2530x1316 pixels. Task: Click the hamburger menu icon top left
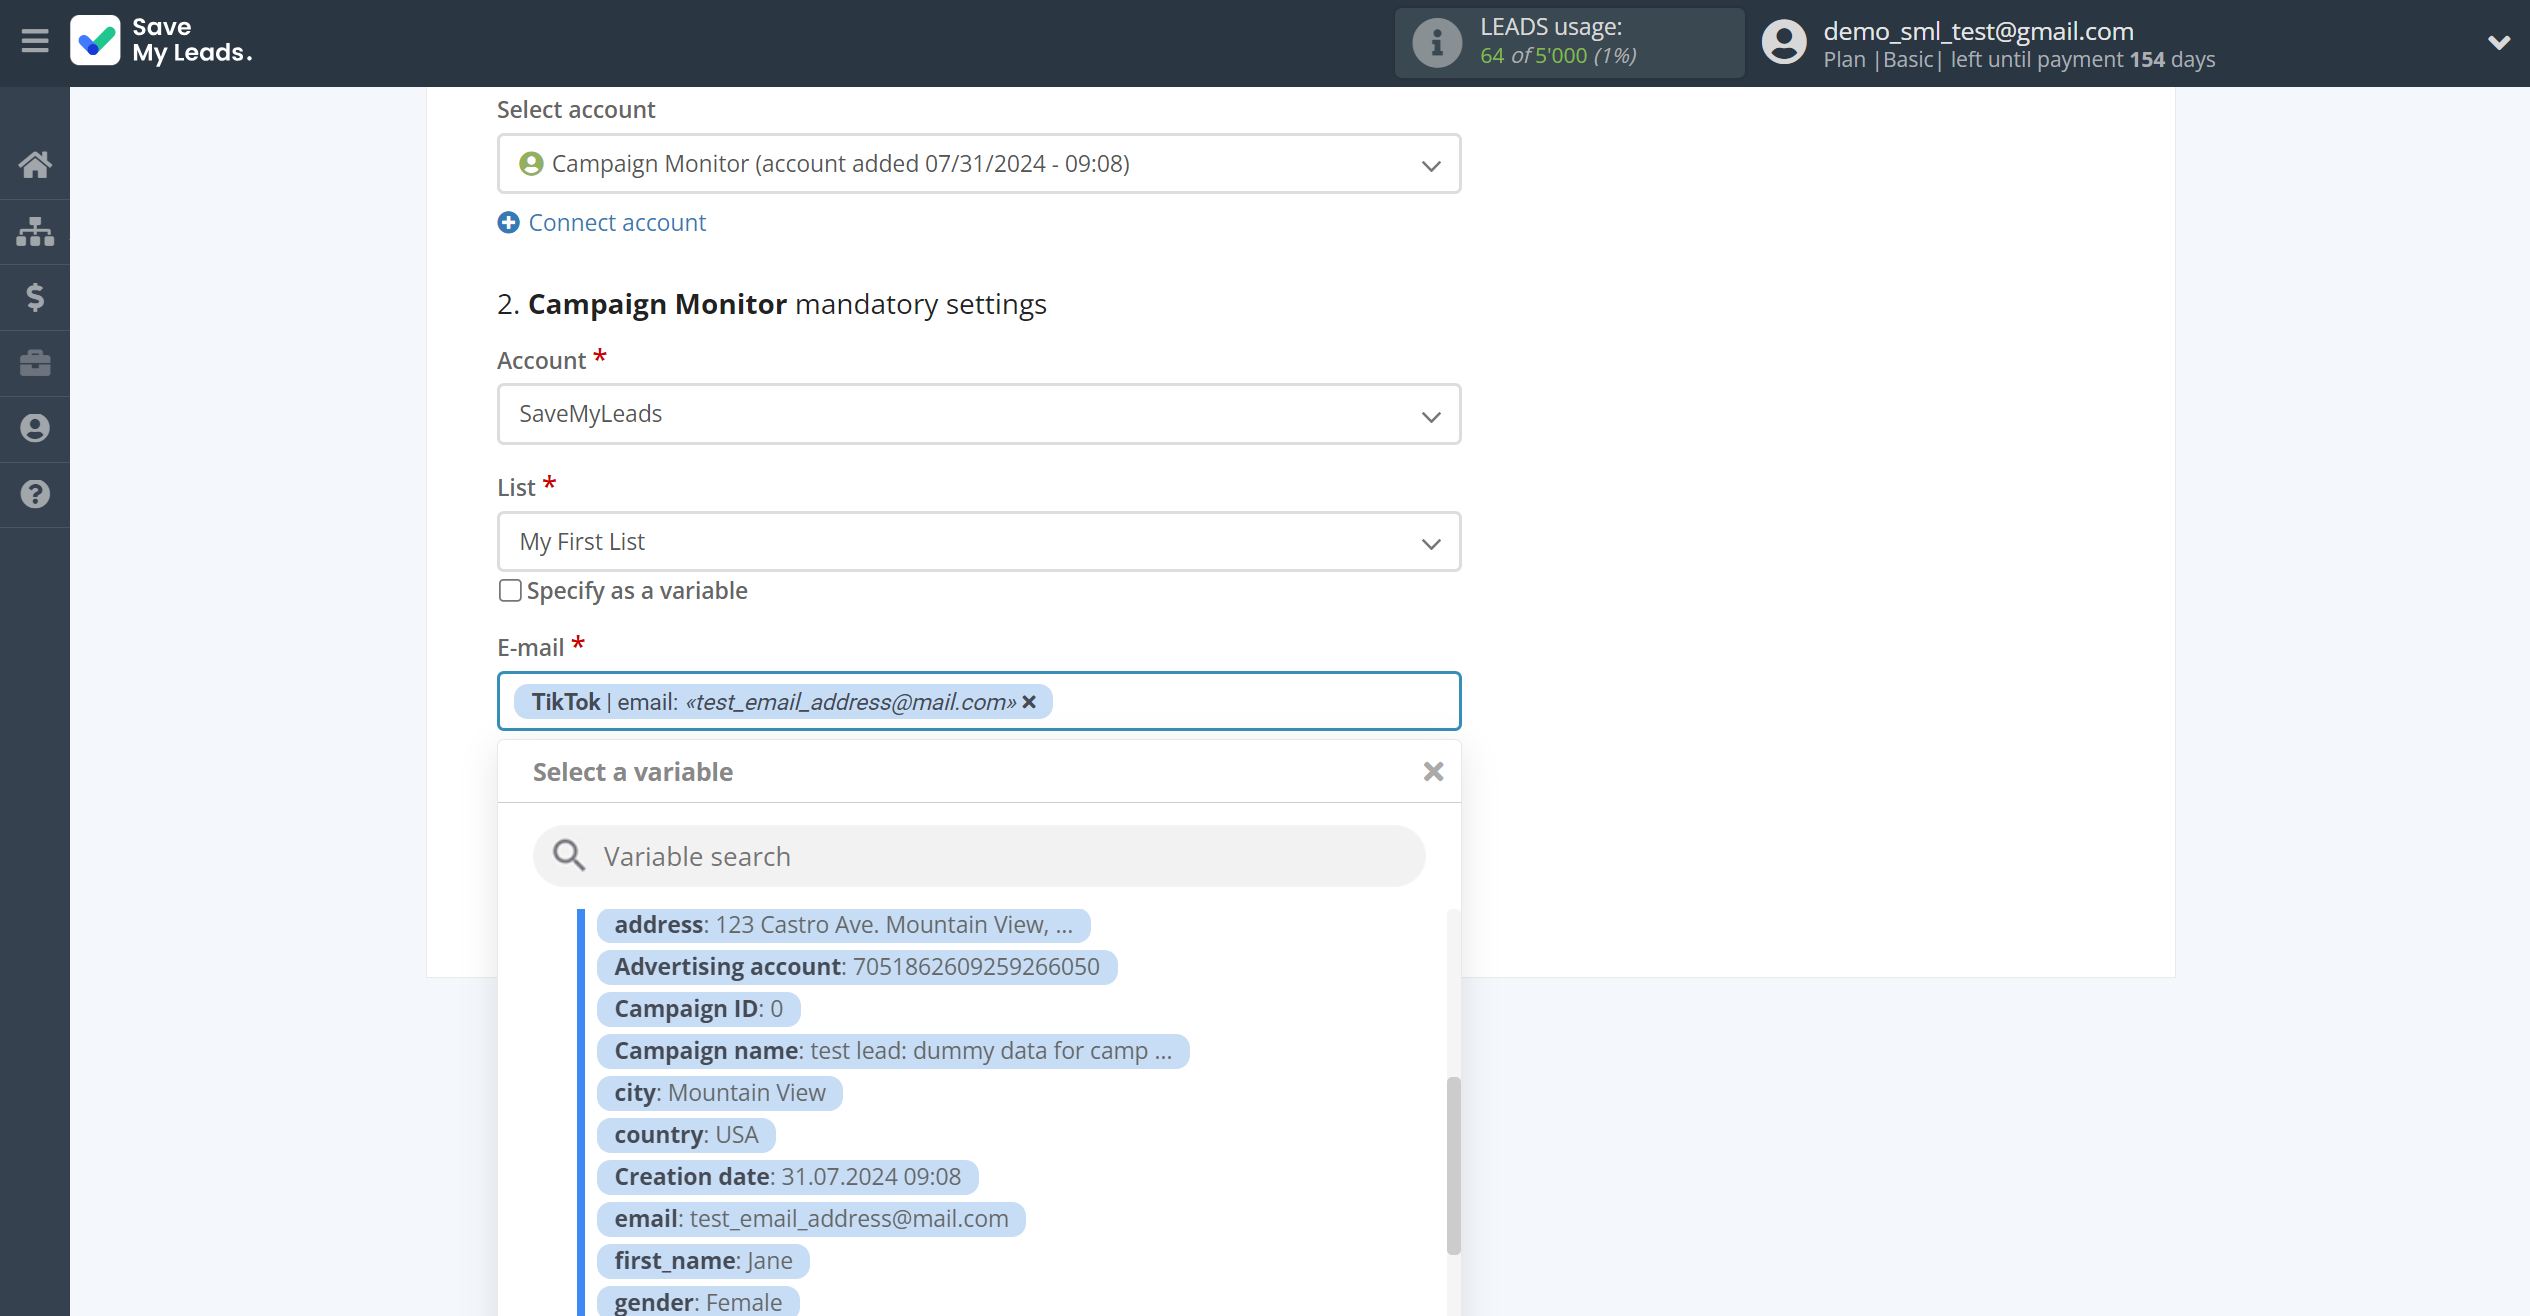tap(35, 42)
